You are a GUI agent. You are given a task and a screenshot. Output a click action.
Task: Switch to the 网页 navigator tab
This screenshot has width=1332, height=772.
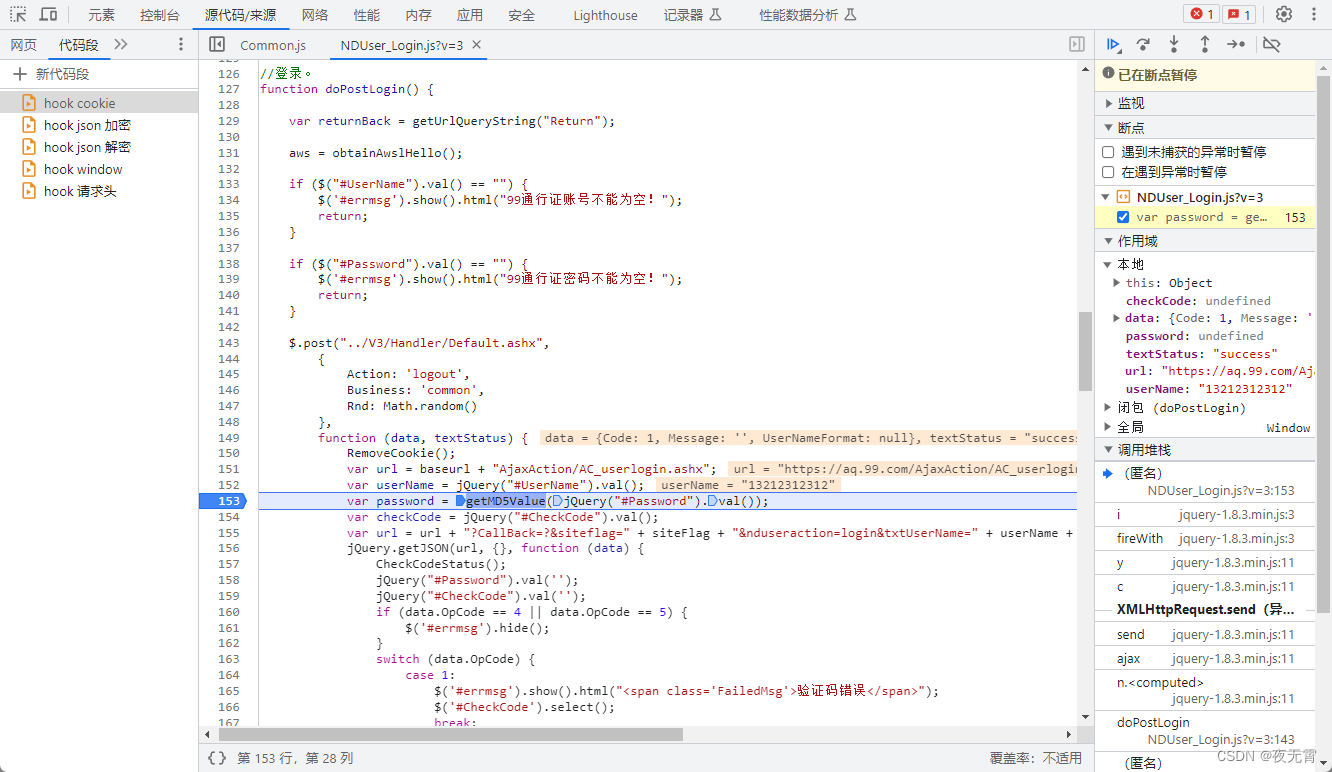(x=23, y=44)
